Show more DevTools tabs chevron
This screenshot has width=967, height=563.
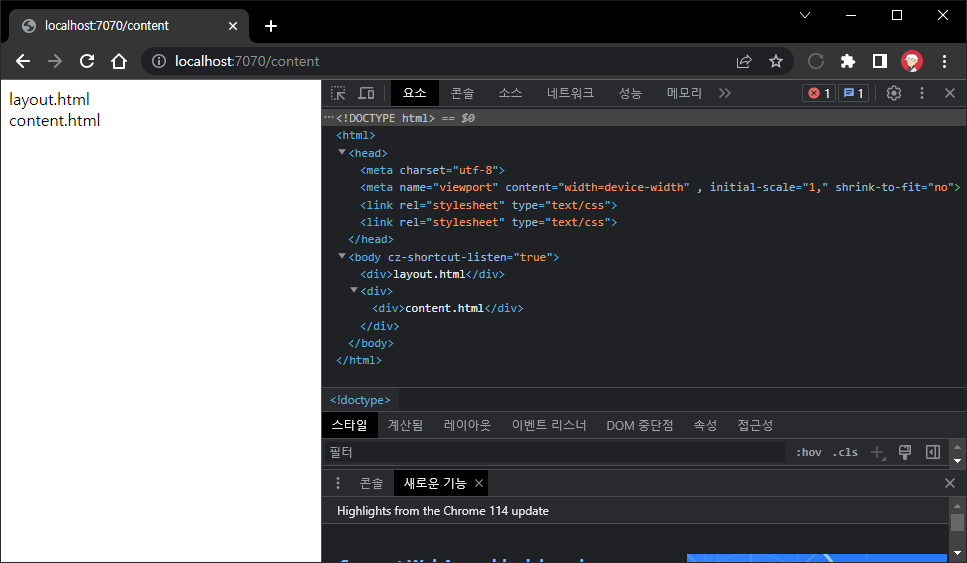pyautogui.click(x=725, y=93)
